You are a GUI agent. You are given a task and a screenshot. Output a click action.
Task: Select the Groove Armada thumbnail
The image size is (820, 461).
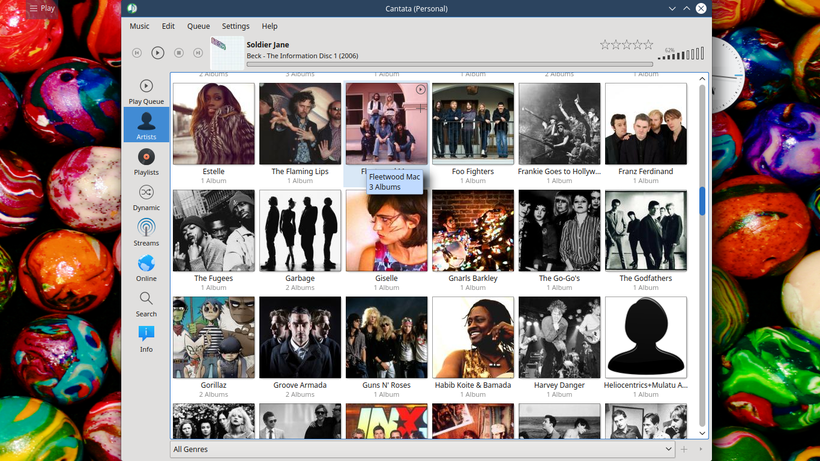click(x=300, y=337)
